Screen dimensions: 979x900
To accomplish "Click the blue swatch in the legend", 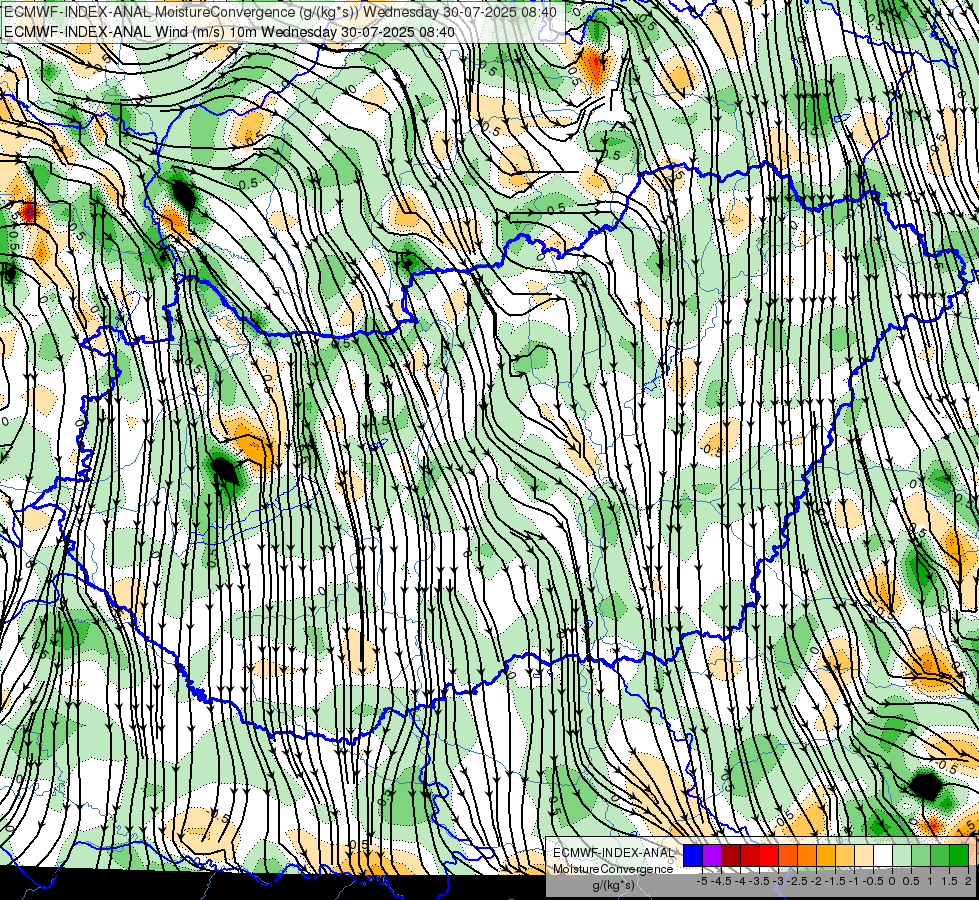I will [693, 856].
